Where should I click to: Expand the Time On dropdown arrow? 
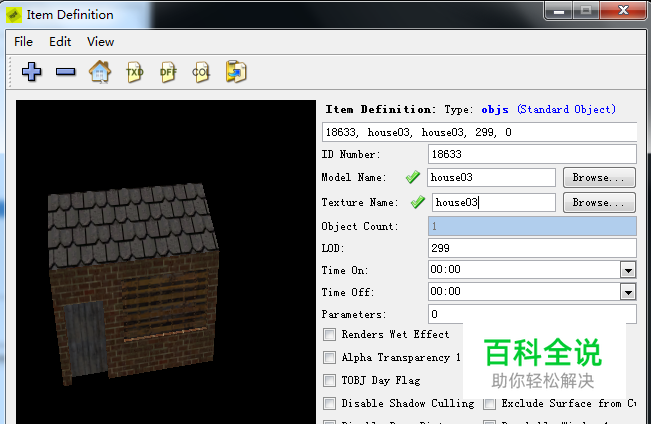click(628, 270)
